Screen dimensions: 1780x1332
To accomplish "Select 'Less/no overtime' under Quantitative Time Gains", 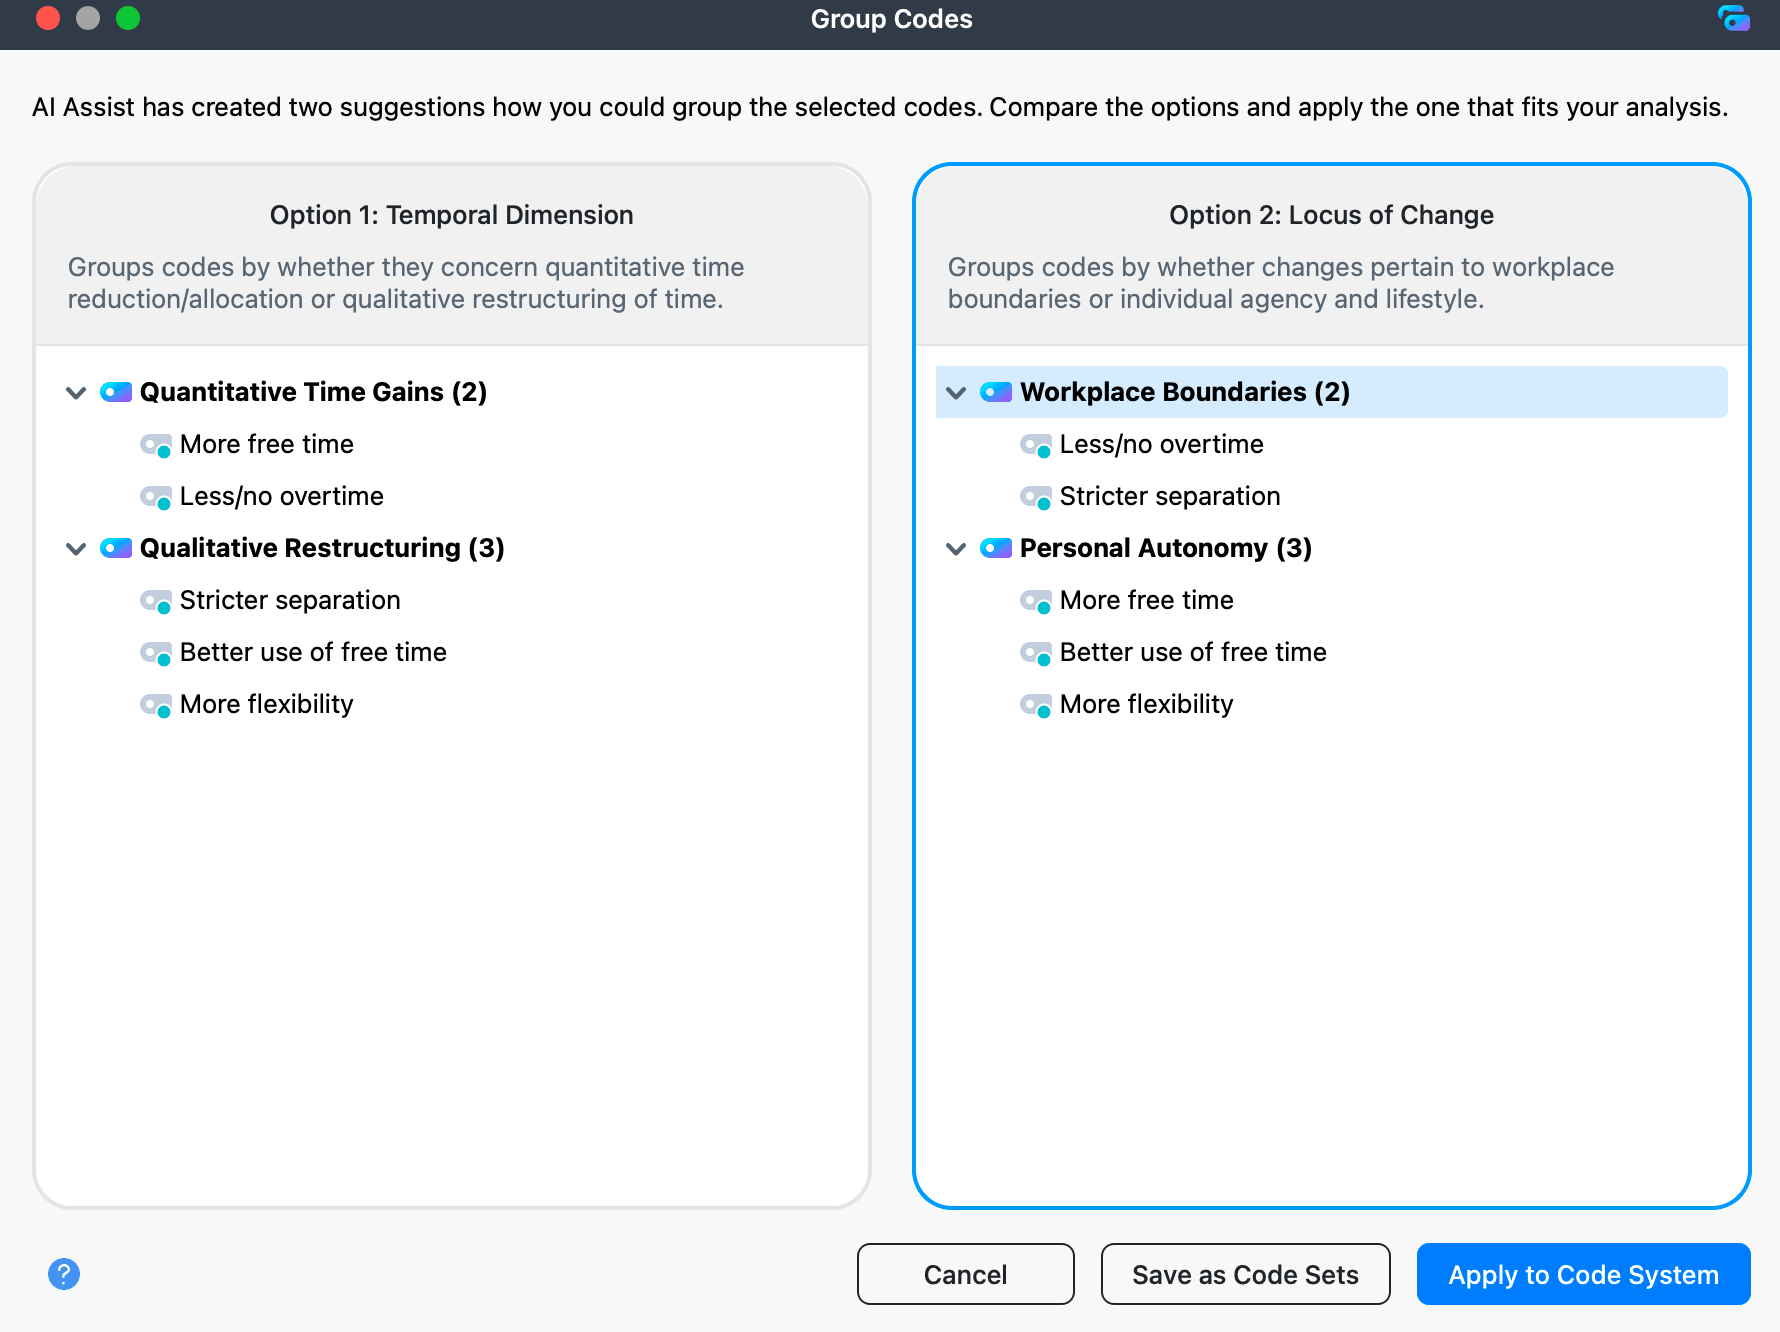I will (x=282, y=496).
